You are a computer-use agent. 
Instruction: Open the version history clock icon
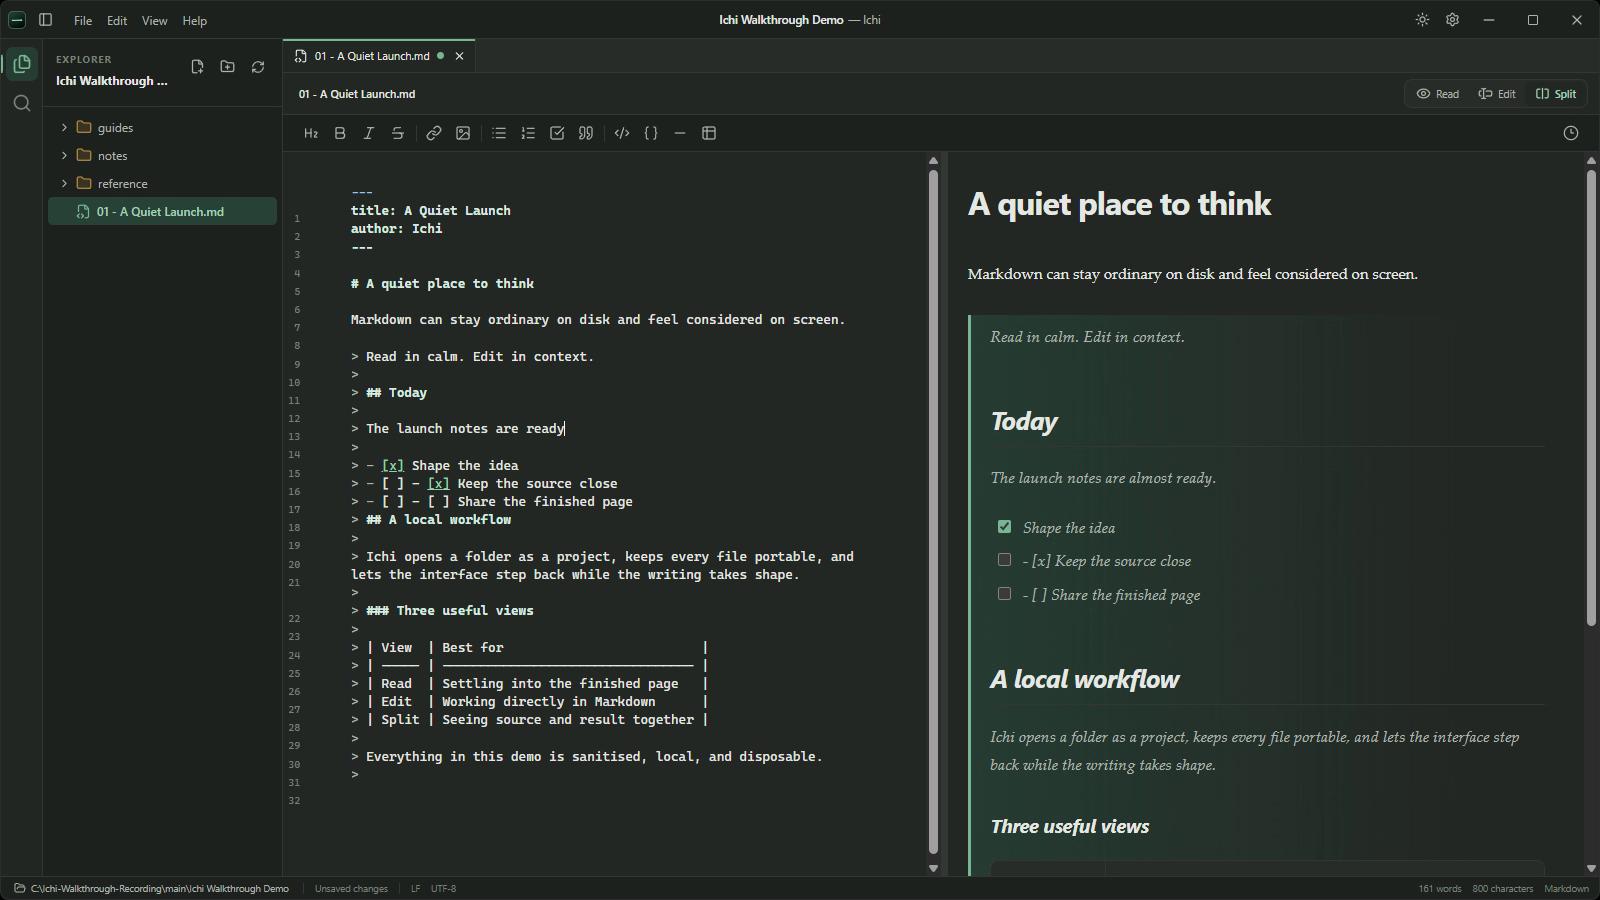[x=1571, y=133]
